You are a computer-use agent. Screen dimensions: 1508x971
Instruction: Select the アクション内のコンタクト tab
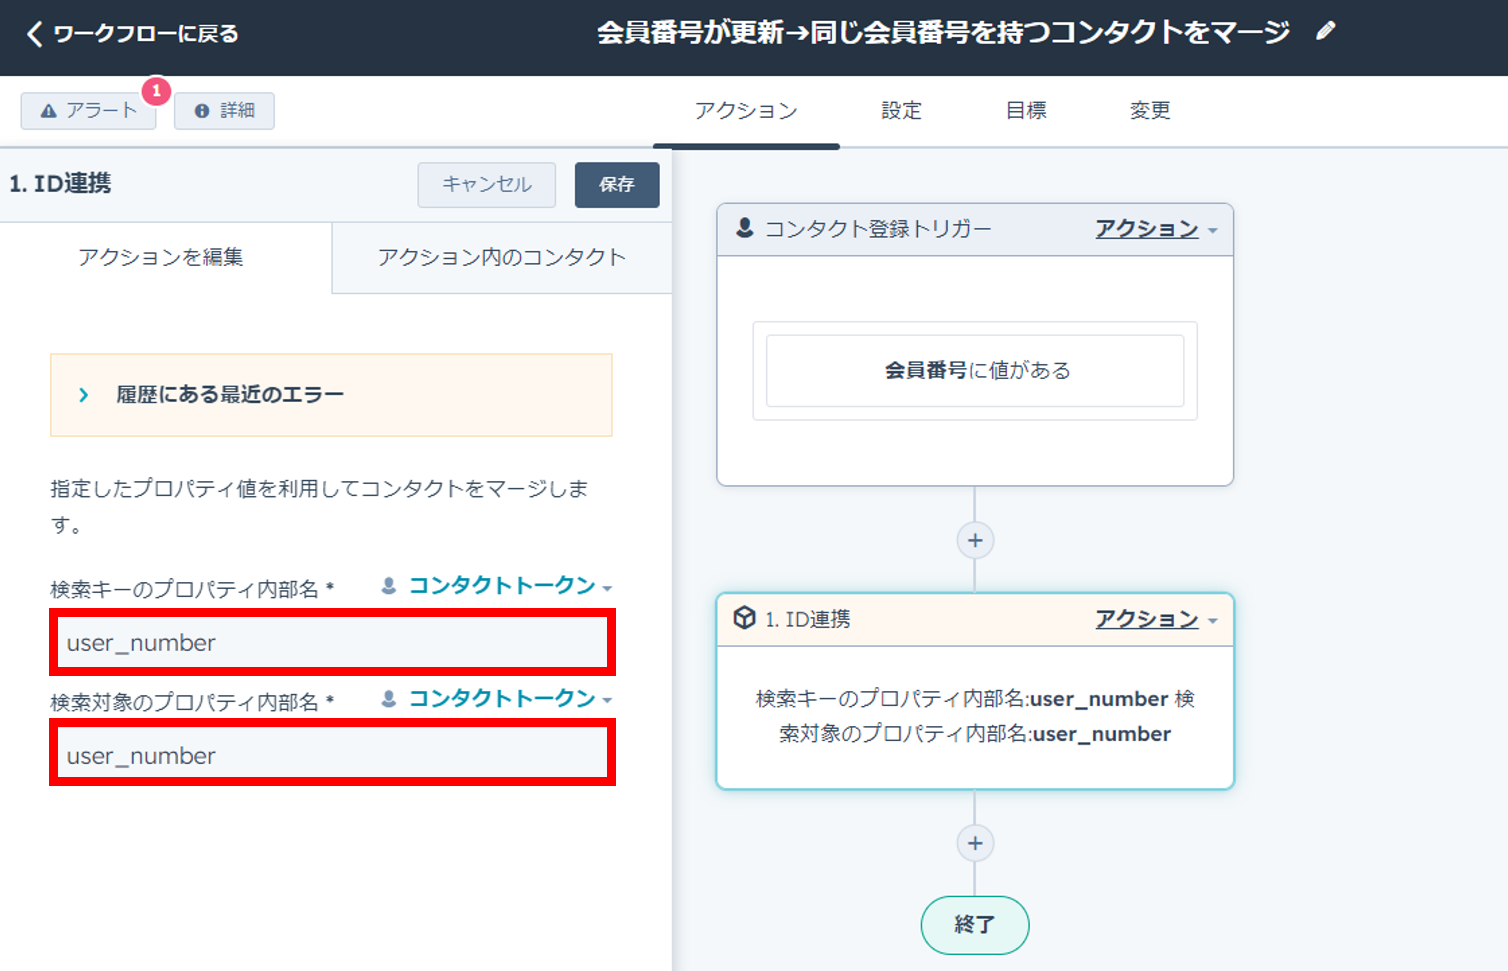coord(501,257)
